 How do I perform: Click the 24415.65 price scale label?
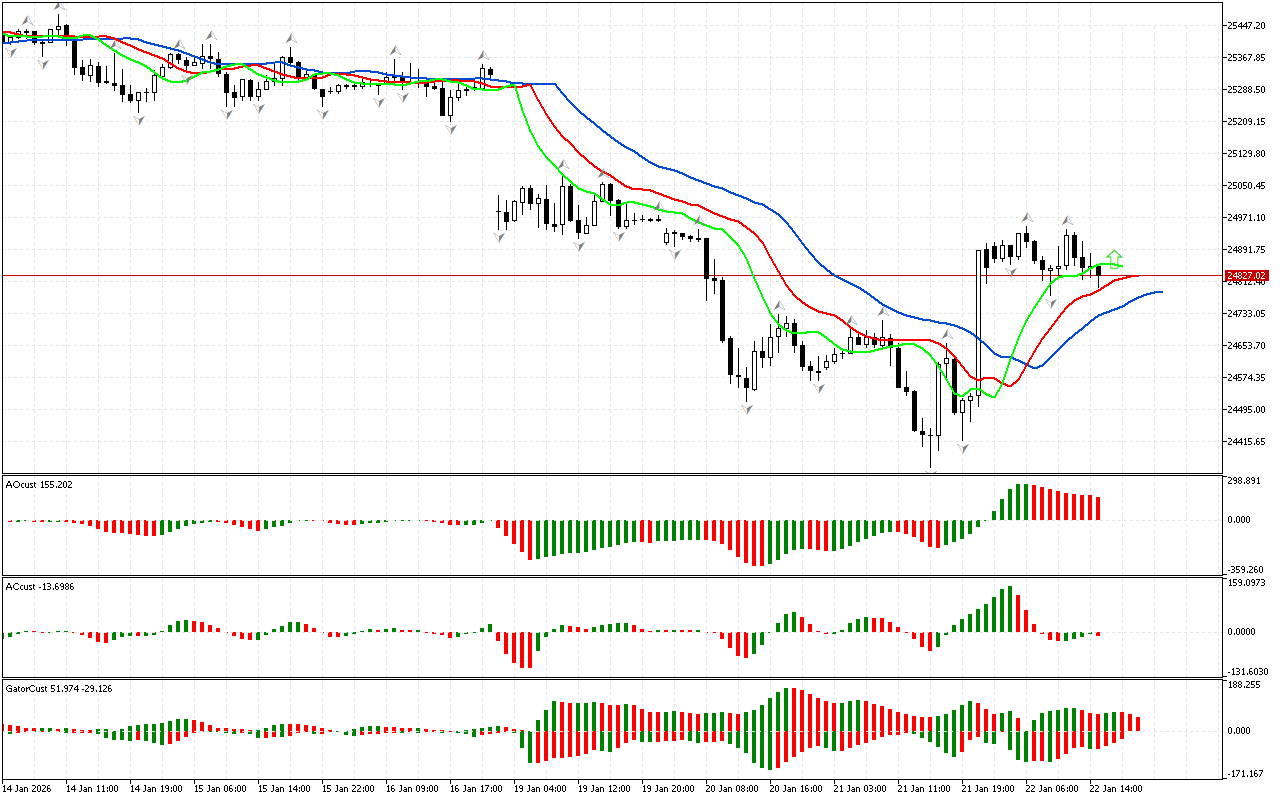pos(1246,441)
